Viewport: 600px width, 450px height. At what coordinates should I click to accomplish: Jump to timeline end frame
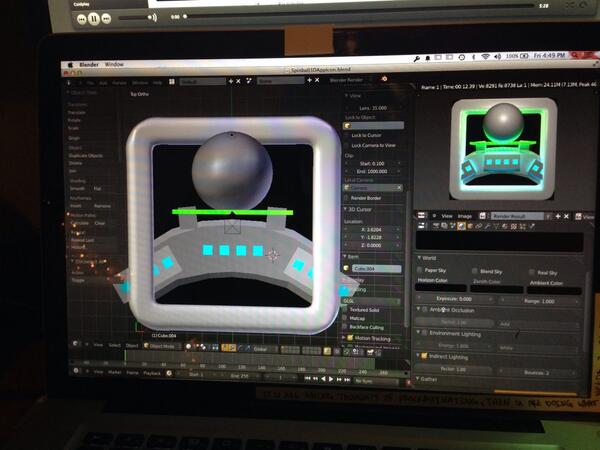click(347, 380)
